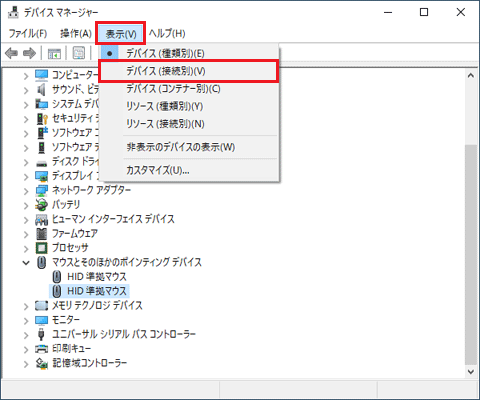
Task: Click the セキュリティ key icon
Action: pos(42,118)
